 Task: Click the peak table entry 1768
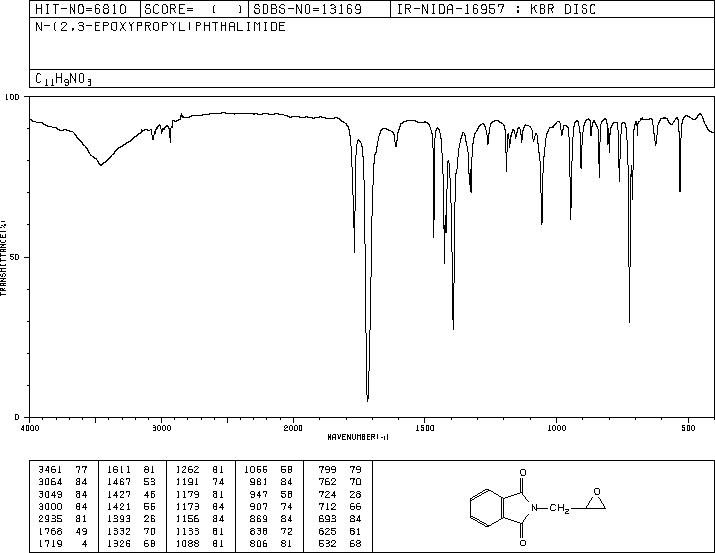coord(50,532)
